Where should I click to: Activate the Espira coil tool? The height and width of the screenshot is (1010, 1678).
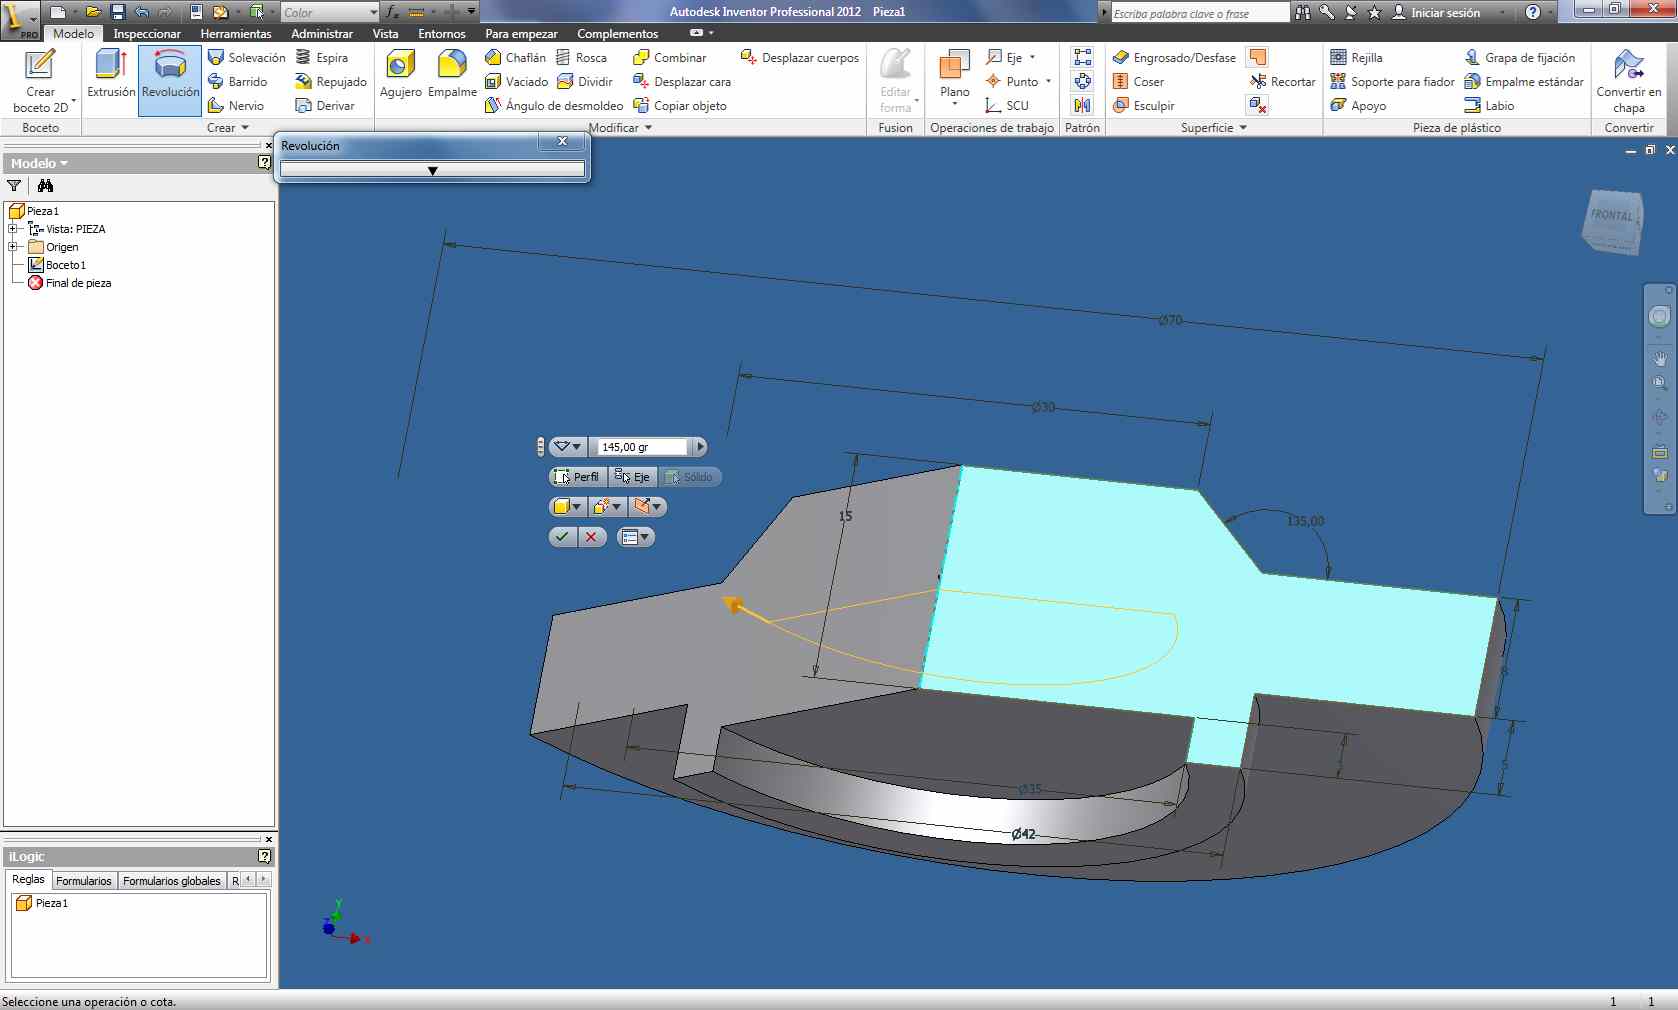tap(321, 57)
